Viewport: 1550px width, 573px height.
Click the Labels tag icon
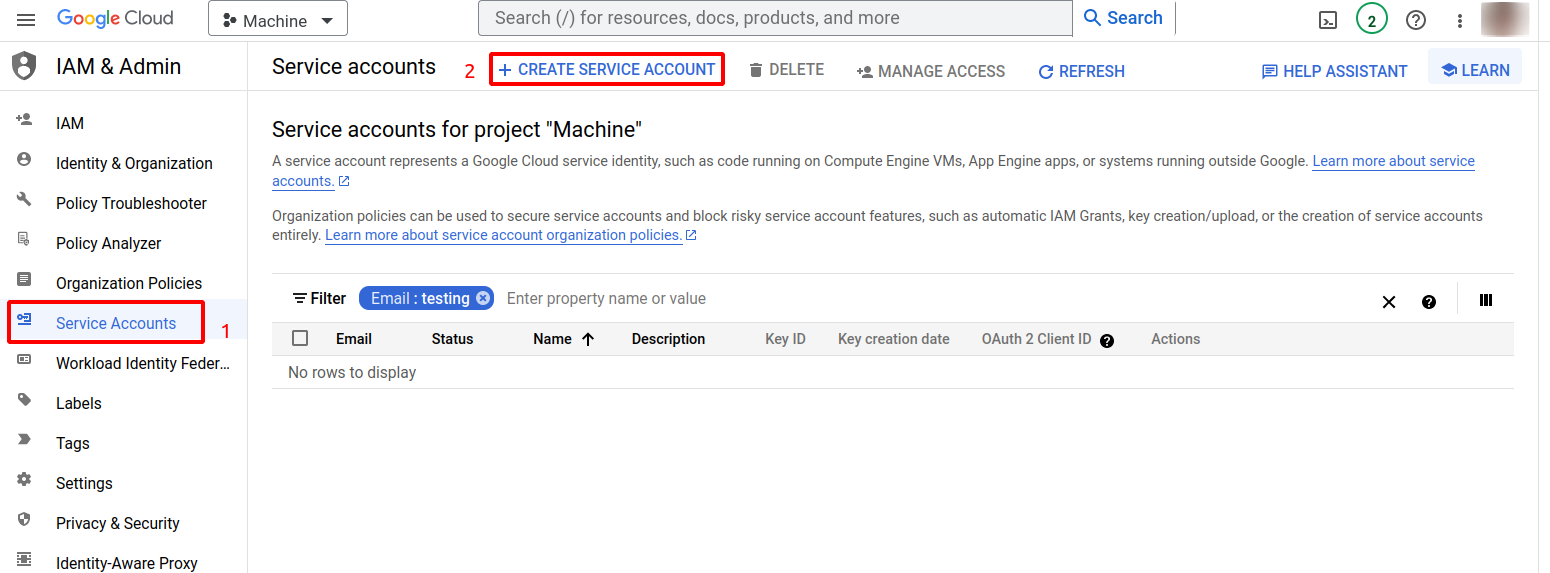(x=24, y=399)
